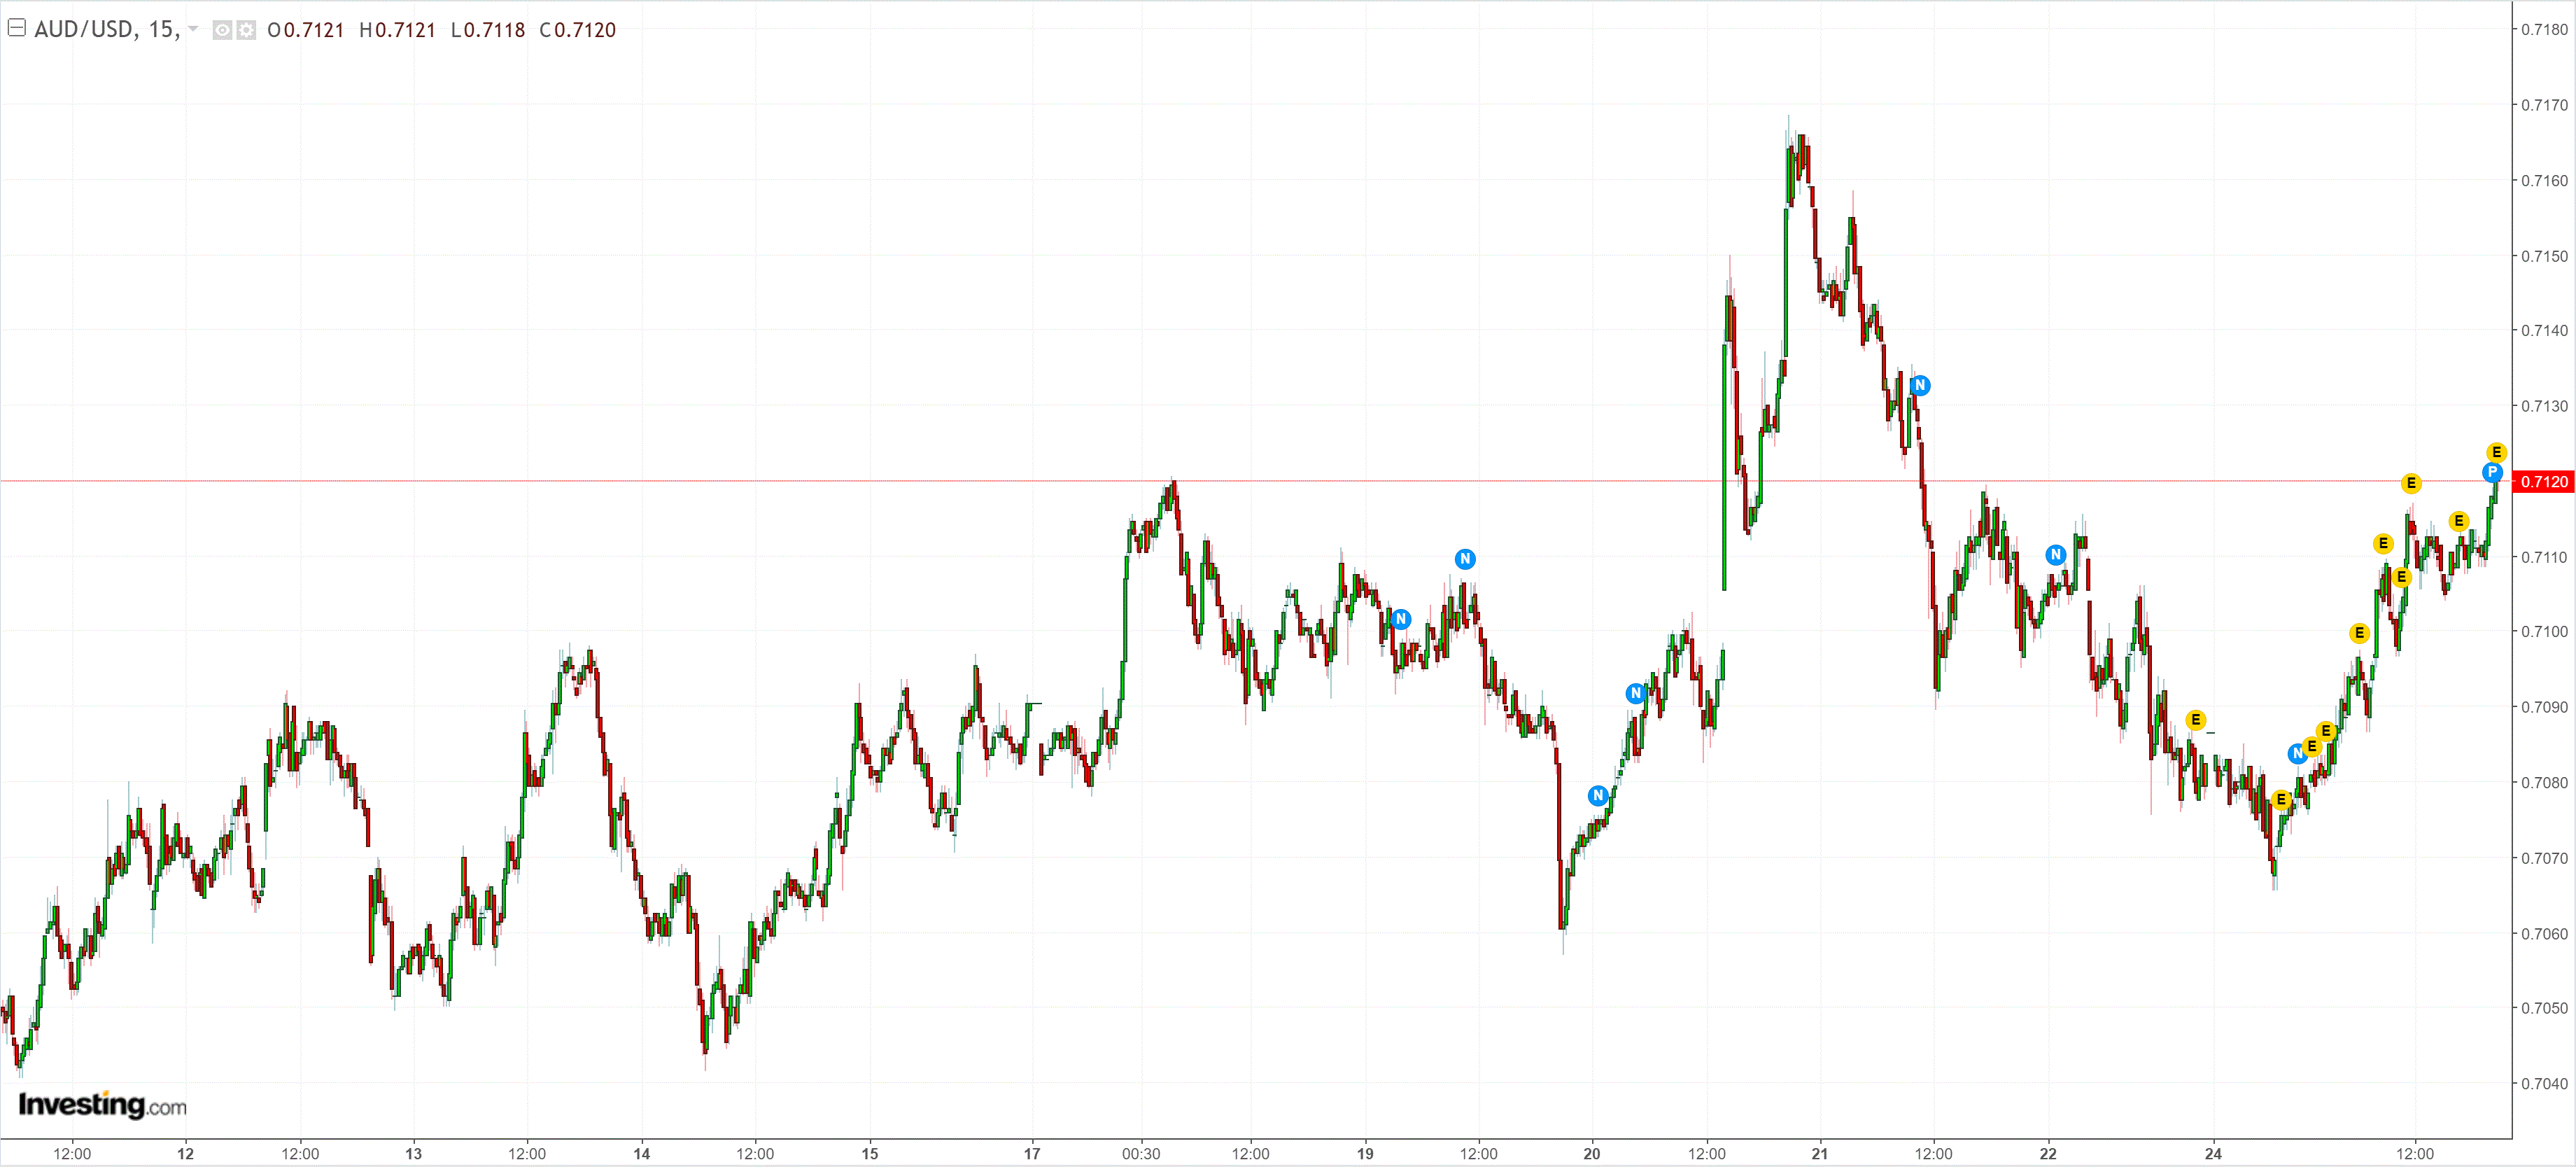
Task: Open the dropdown arrow beside AUD/USD, 15
Action: [x=193, y=29]
